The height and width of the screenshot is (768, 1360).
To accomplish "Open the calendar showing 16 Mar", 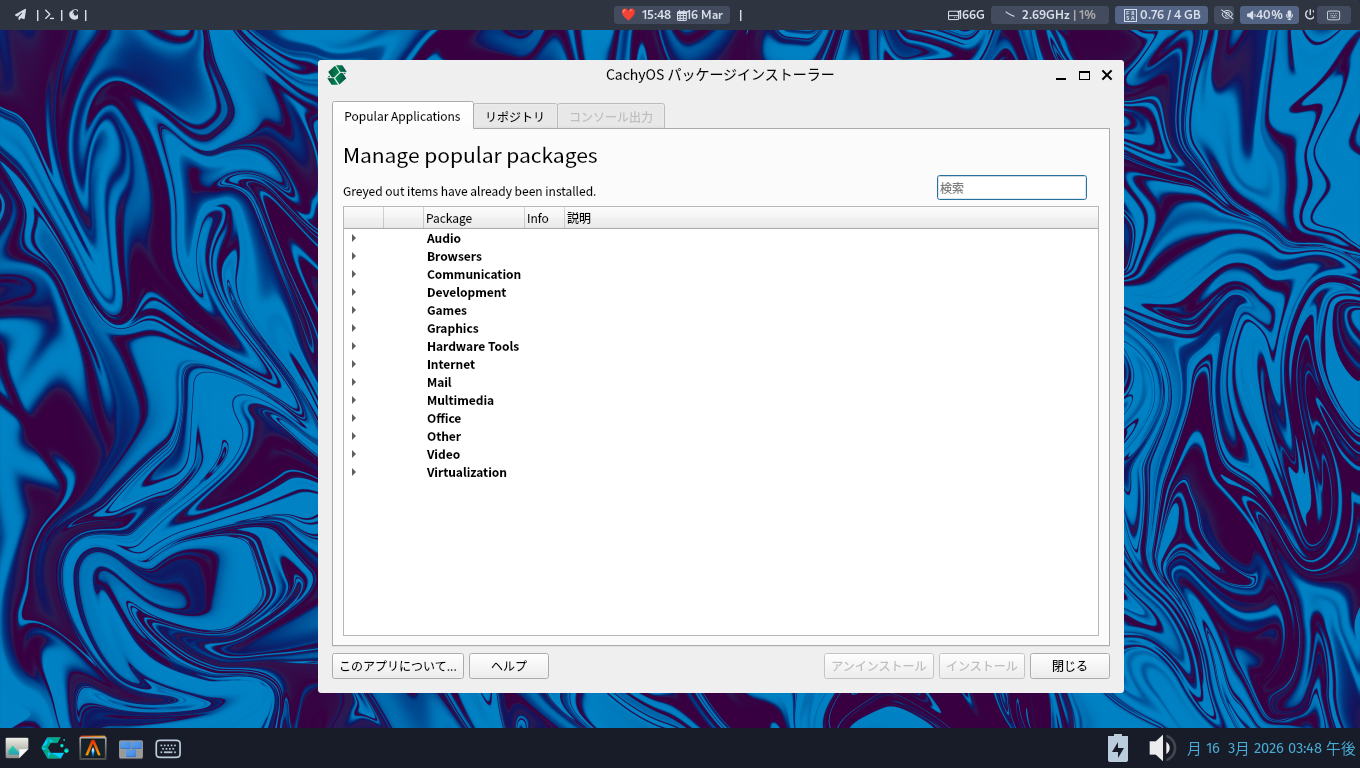I will (700, 15).
